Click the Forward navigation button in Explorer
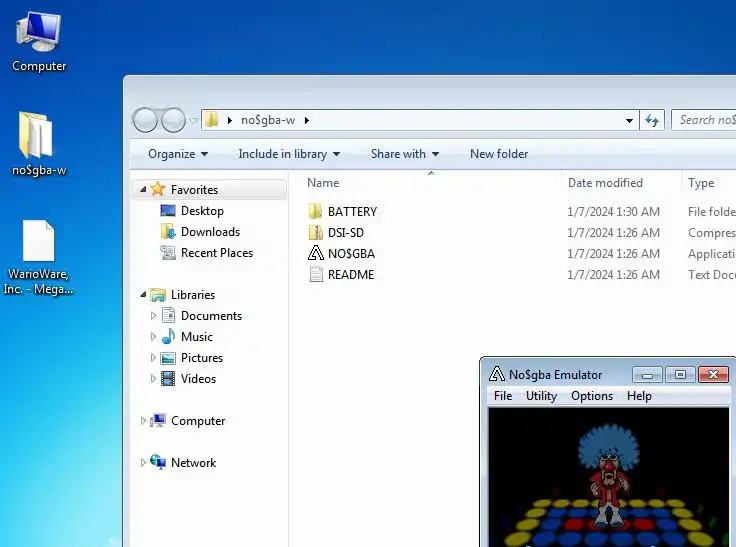 pos(173,120)
